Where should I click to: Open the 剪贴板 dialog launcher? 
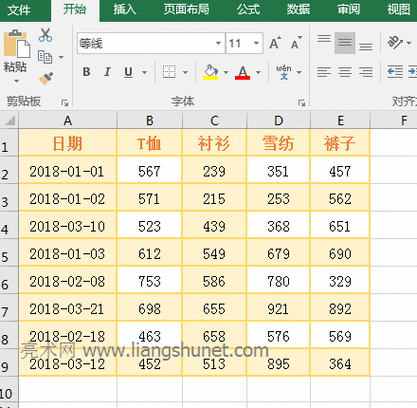65,103
